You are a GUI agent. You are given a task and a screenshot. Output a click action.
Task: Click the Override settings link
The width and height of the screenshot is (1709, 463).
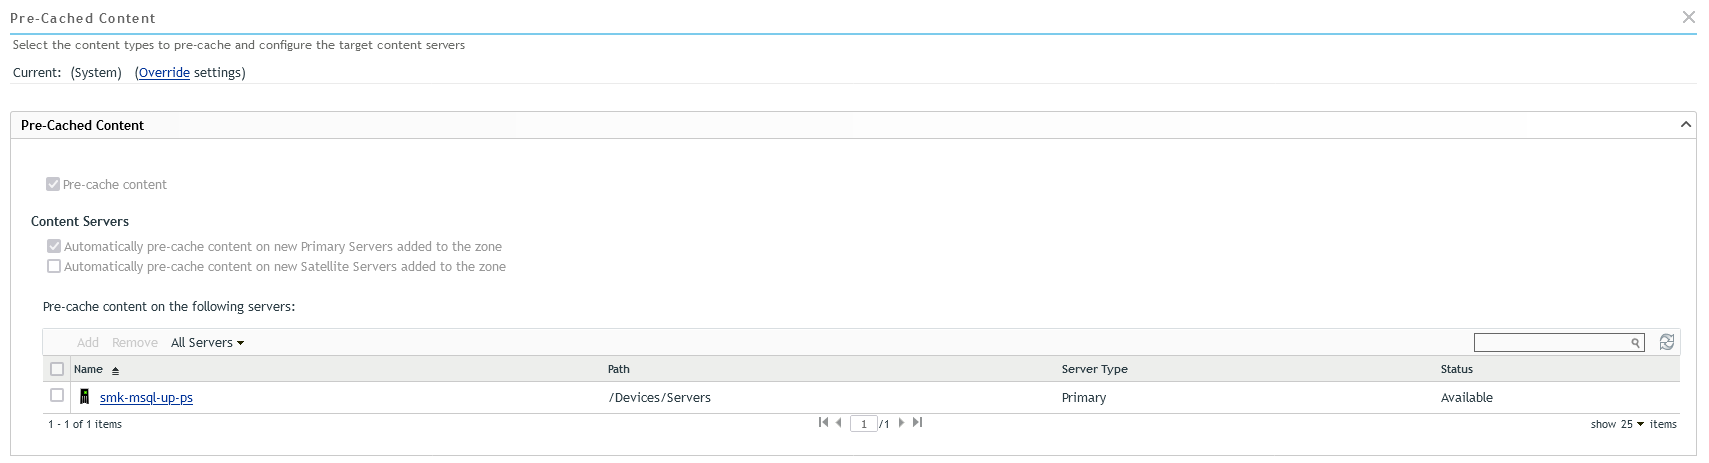[x=164, y=73]
